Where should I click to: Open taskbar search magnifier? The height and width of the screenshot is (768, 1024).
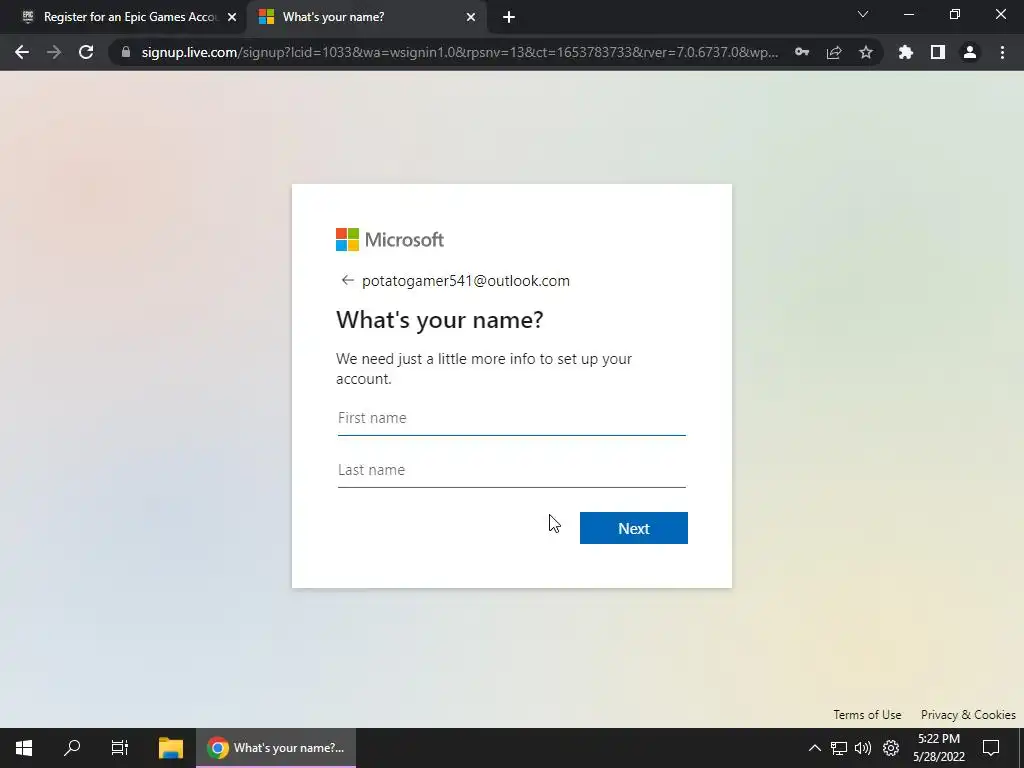pos(72,748)
